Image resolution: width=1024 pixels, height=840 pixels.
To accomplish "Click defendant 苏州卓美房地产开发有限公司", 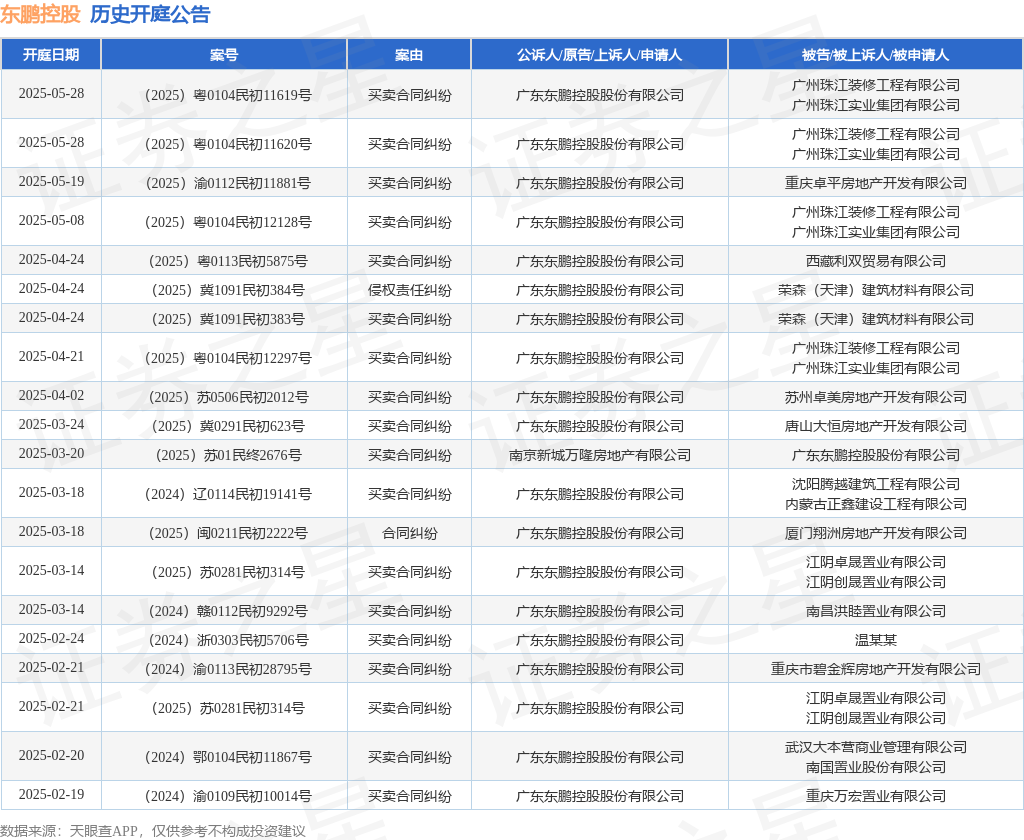I will [875, 397].
